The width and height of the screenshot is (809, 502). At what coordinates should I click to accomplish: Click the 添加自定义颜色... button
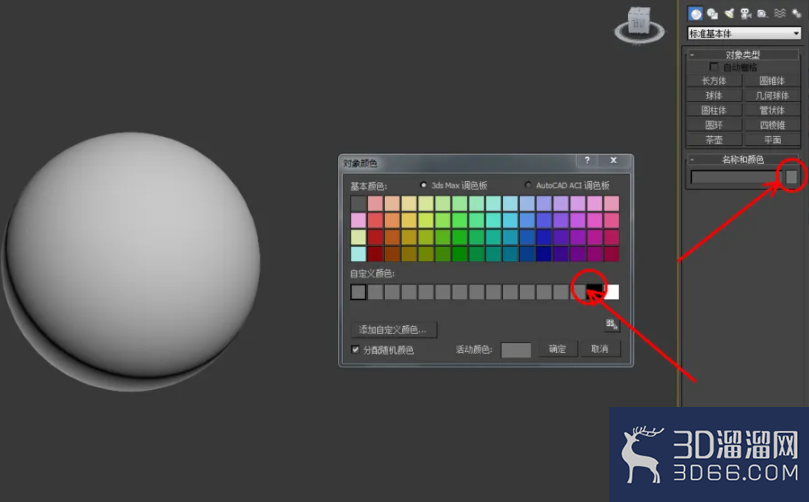tap(394, 330)
